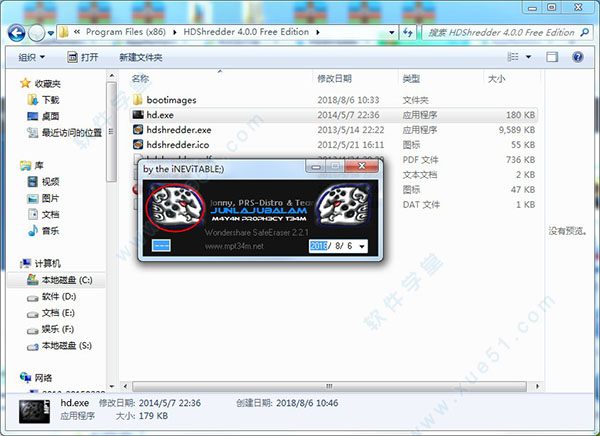The width and height of the screenshot is (600, 436).
Task: Click the 2013/5/14 22:22 date cell
Action: click(351, 130)
